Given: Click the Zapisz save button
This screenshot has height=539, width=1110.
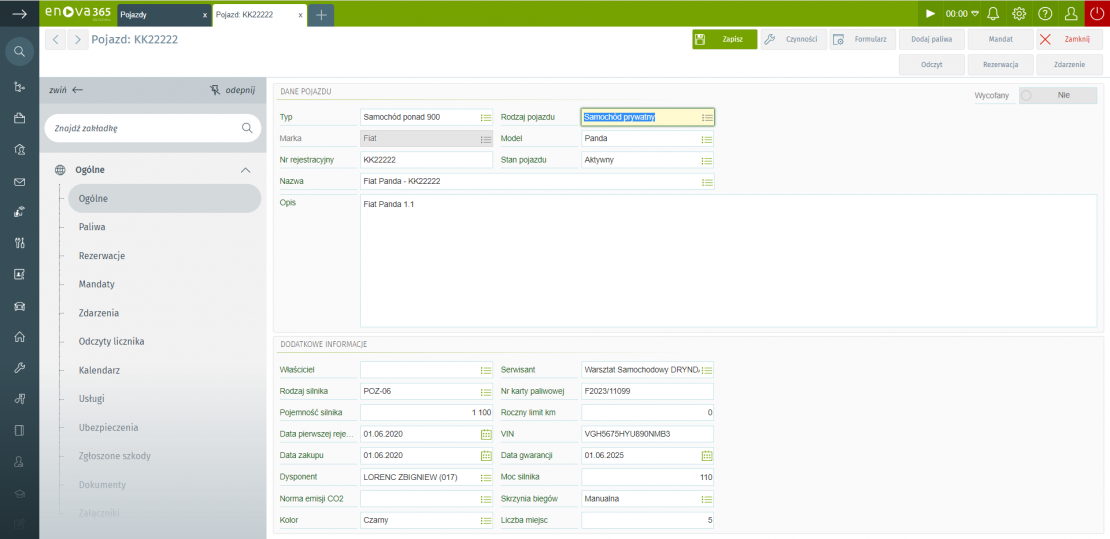Looking at the screenshot, I should click(x=724, y=39).
